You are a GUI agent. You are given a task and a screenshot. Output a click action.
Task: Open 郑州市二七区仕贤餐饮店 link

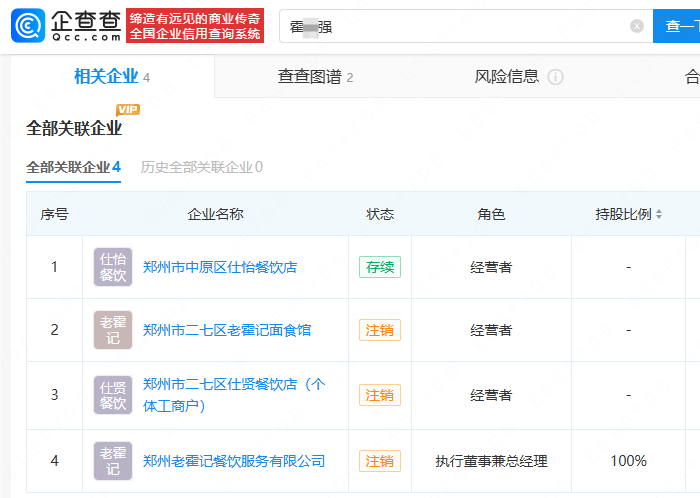pos(234,384)
